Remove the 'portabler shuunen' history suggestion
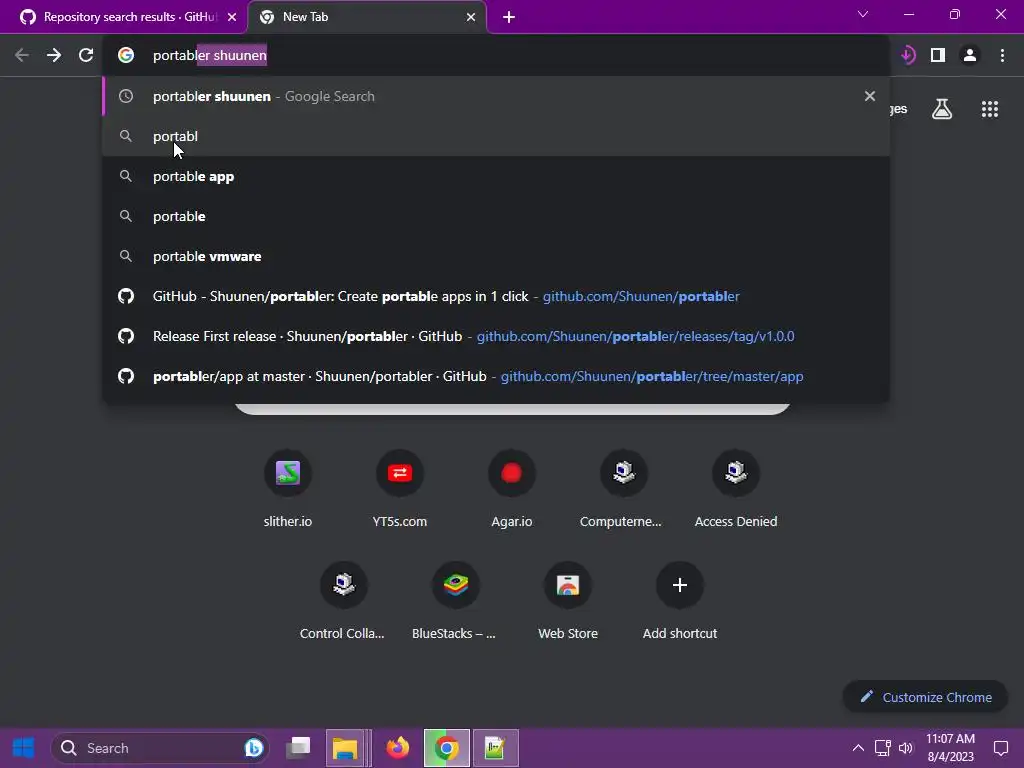1024x768 pixels. click(870, 96)
